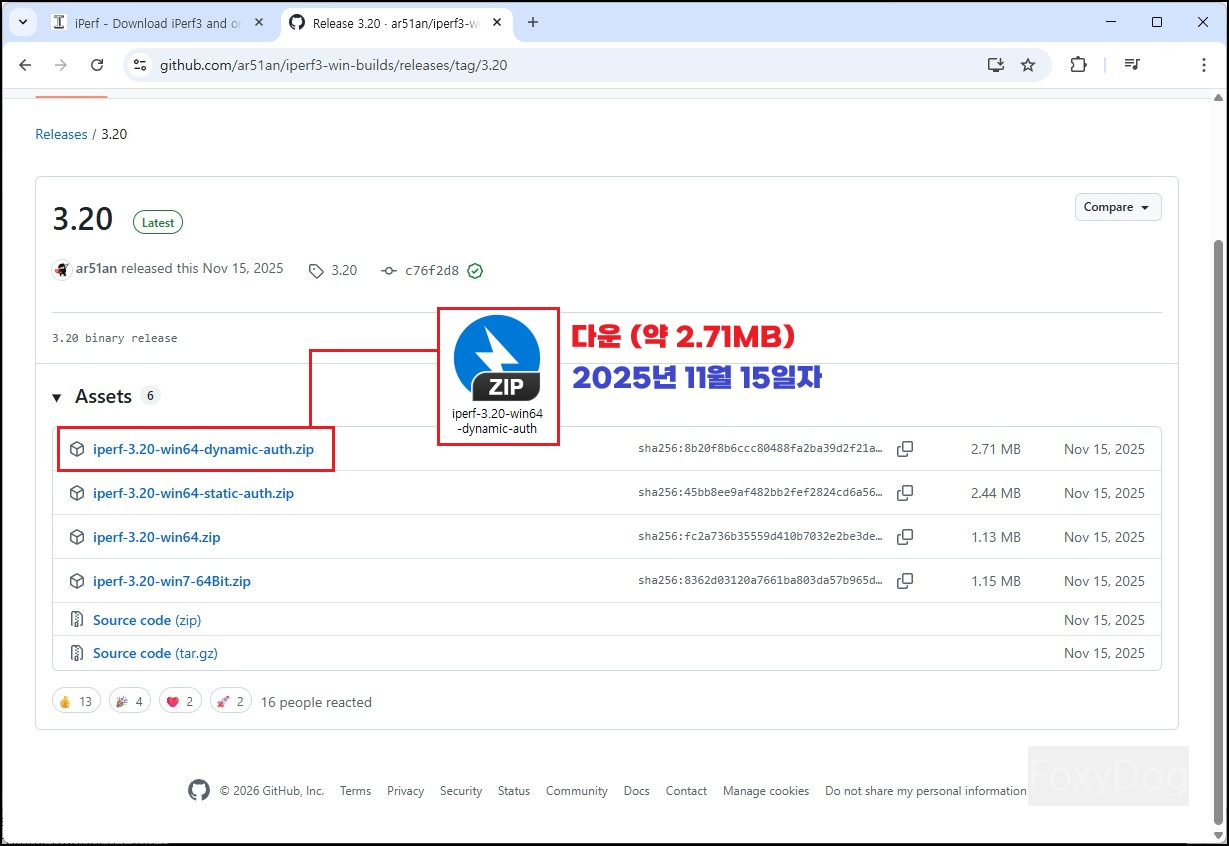The width and height of the screenshot is (1229, 846).
Task: Open the GitHub footer logo
Action: pyautogui.click(x=199, y=790)
